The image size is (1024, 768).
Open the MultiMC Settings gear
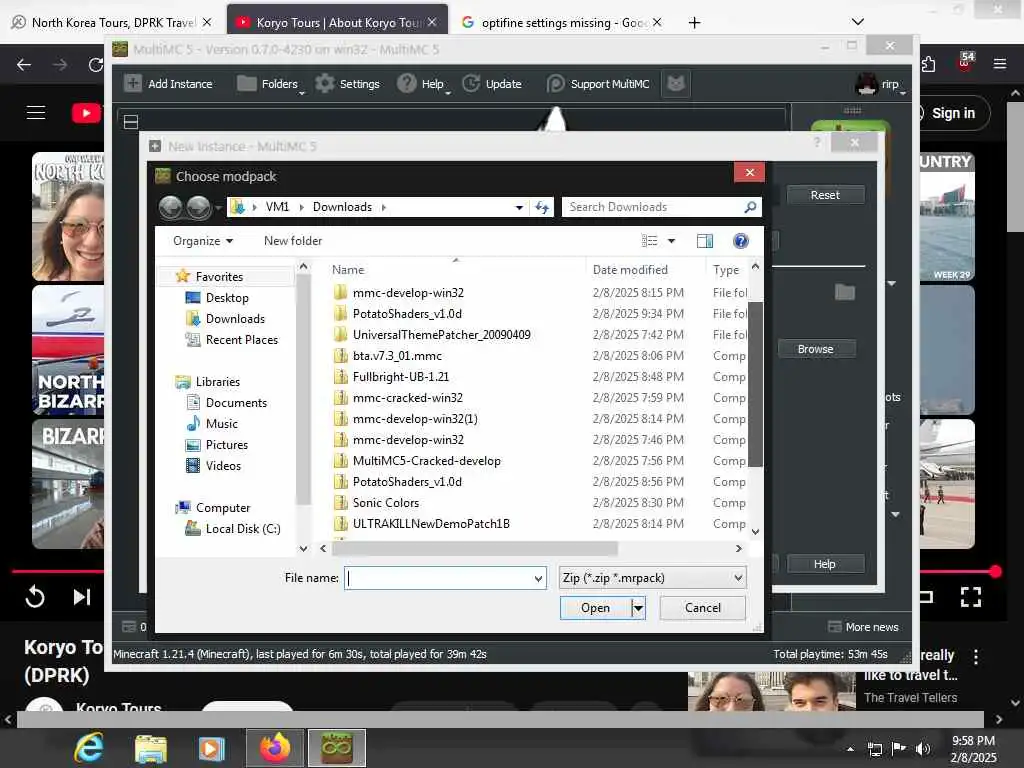point(325,84)
